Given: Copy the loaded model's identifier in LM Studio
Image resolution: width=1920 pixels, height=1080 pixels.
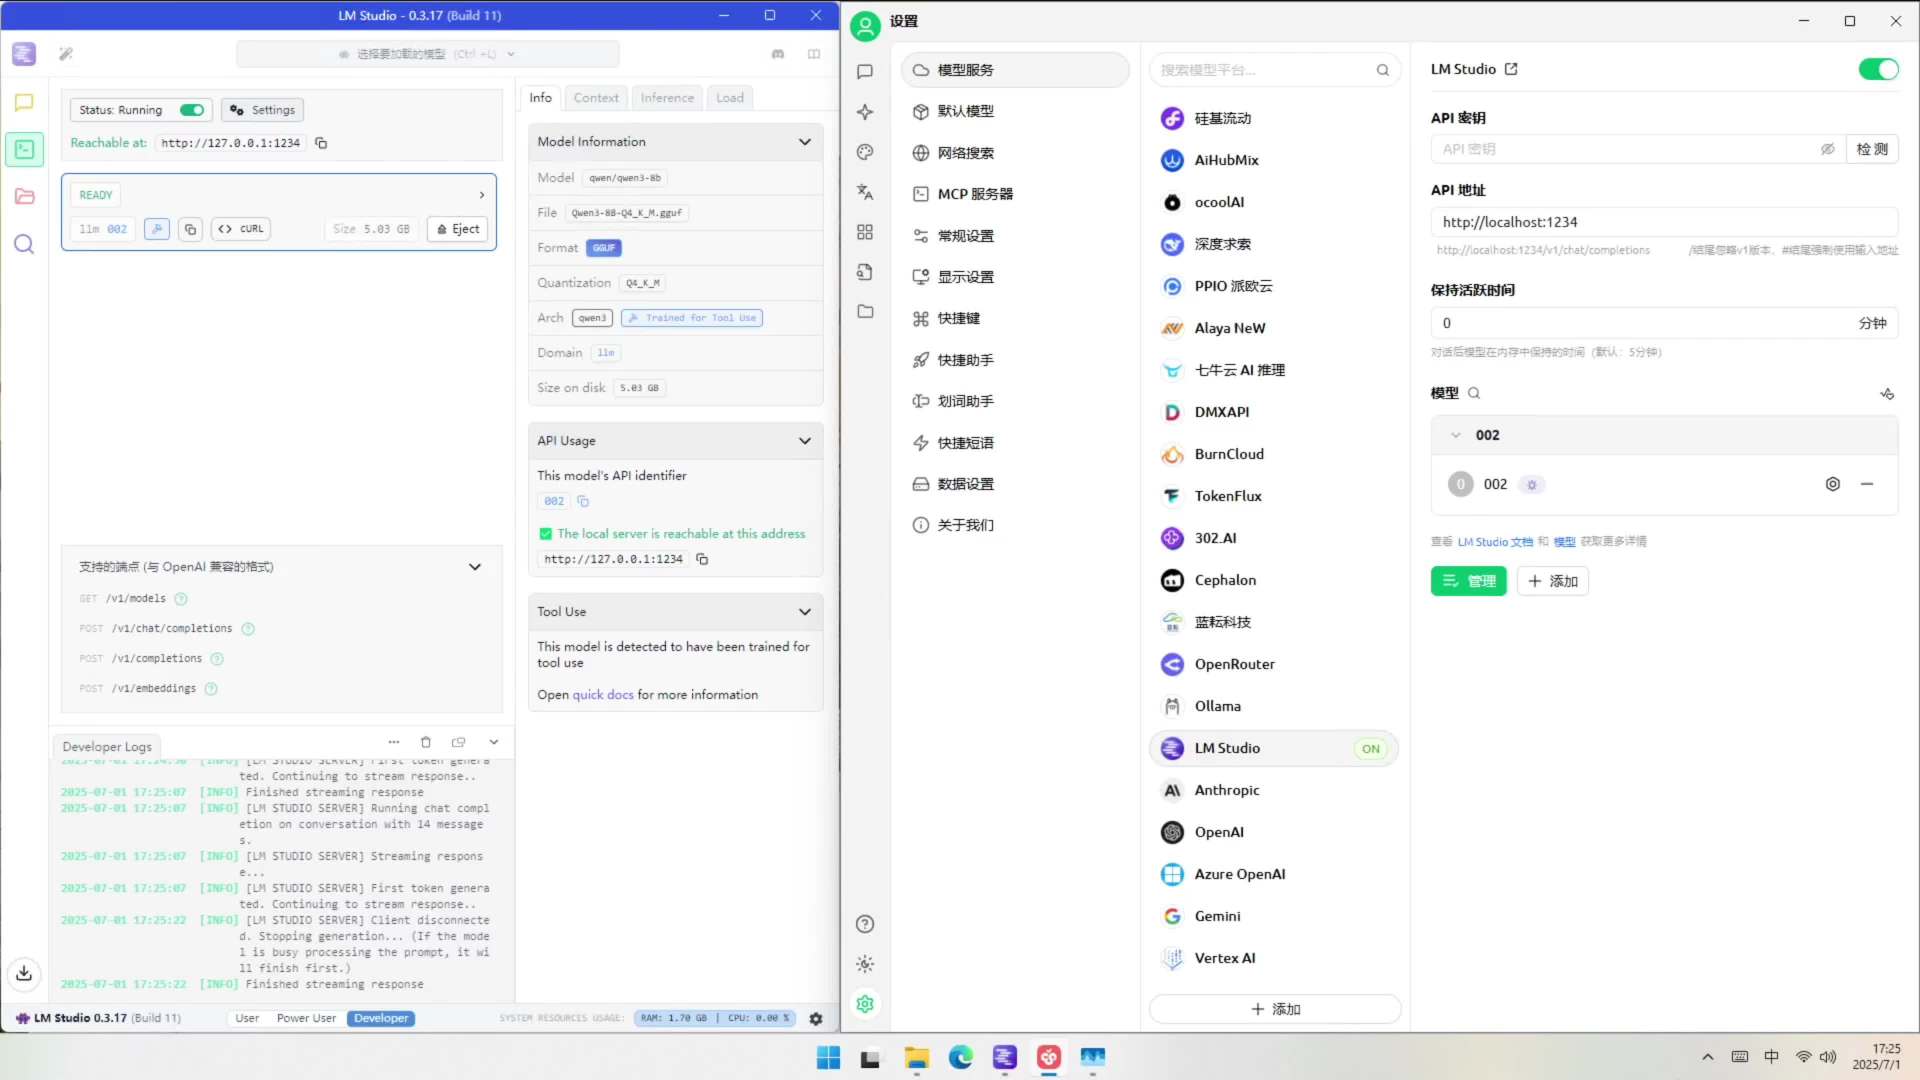Looking at the screenshot, I should click(190, 229).
